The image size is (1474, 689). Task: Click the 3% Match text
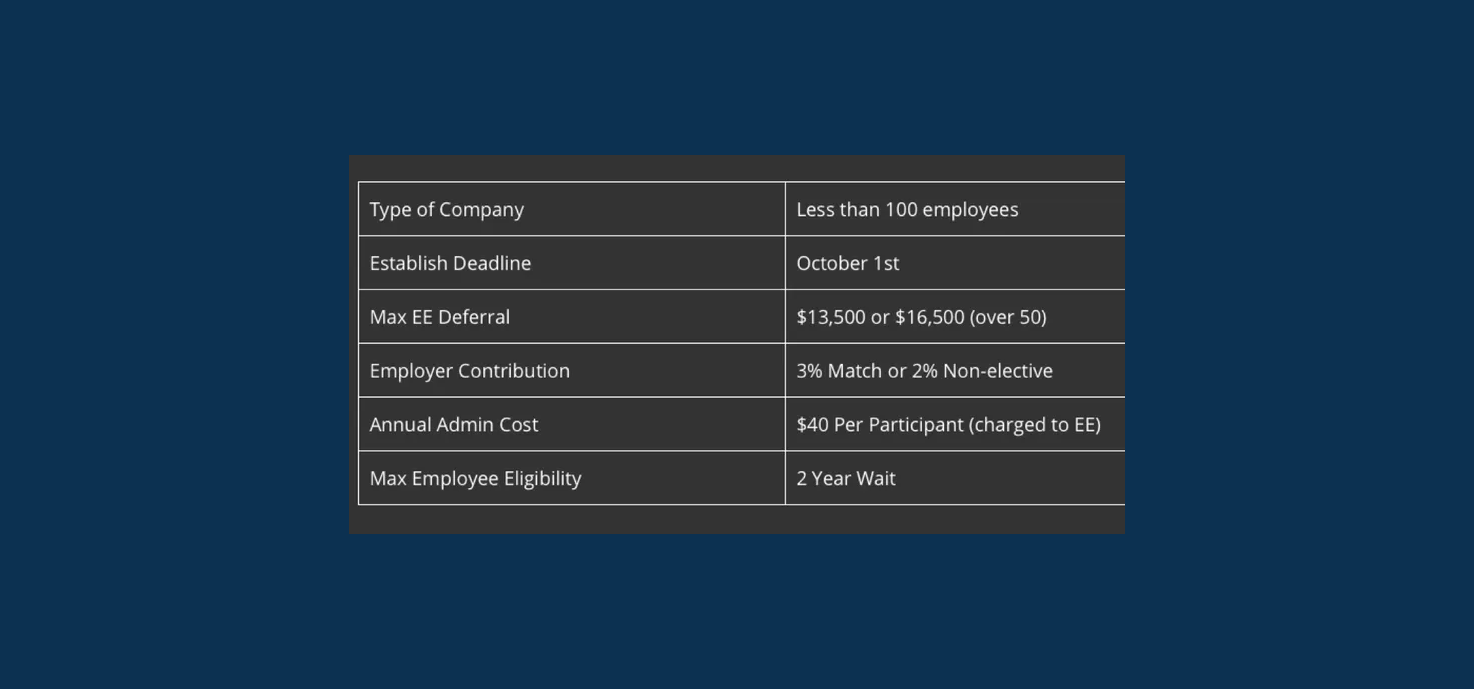click(x=839, y=371)
